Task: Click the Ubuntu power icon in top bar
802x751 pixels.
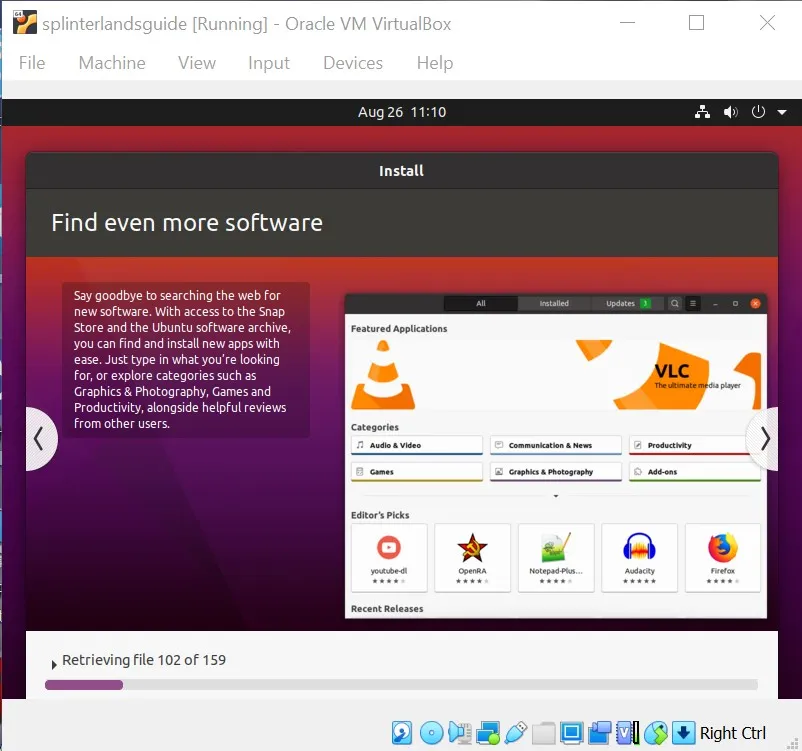Action: [x=758, y=112]
